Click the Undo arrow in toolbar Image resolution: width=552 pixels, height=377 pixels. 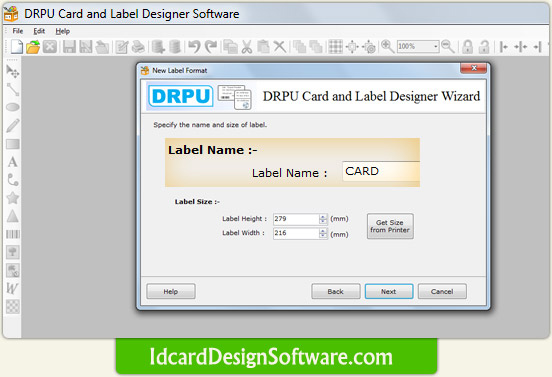194,46
